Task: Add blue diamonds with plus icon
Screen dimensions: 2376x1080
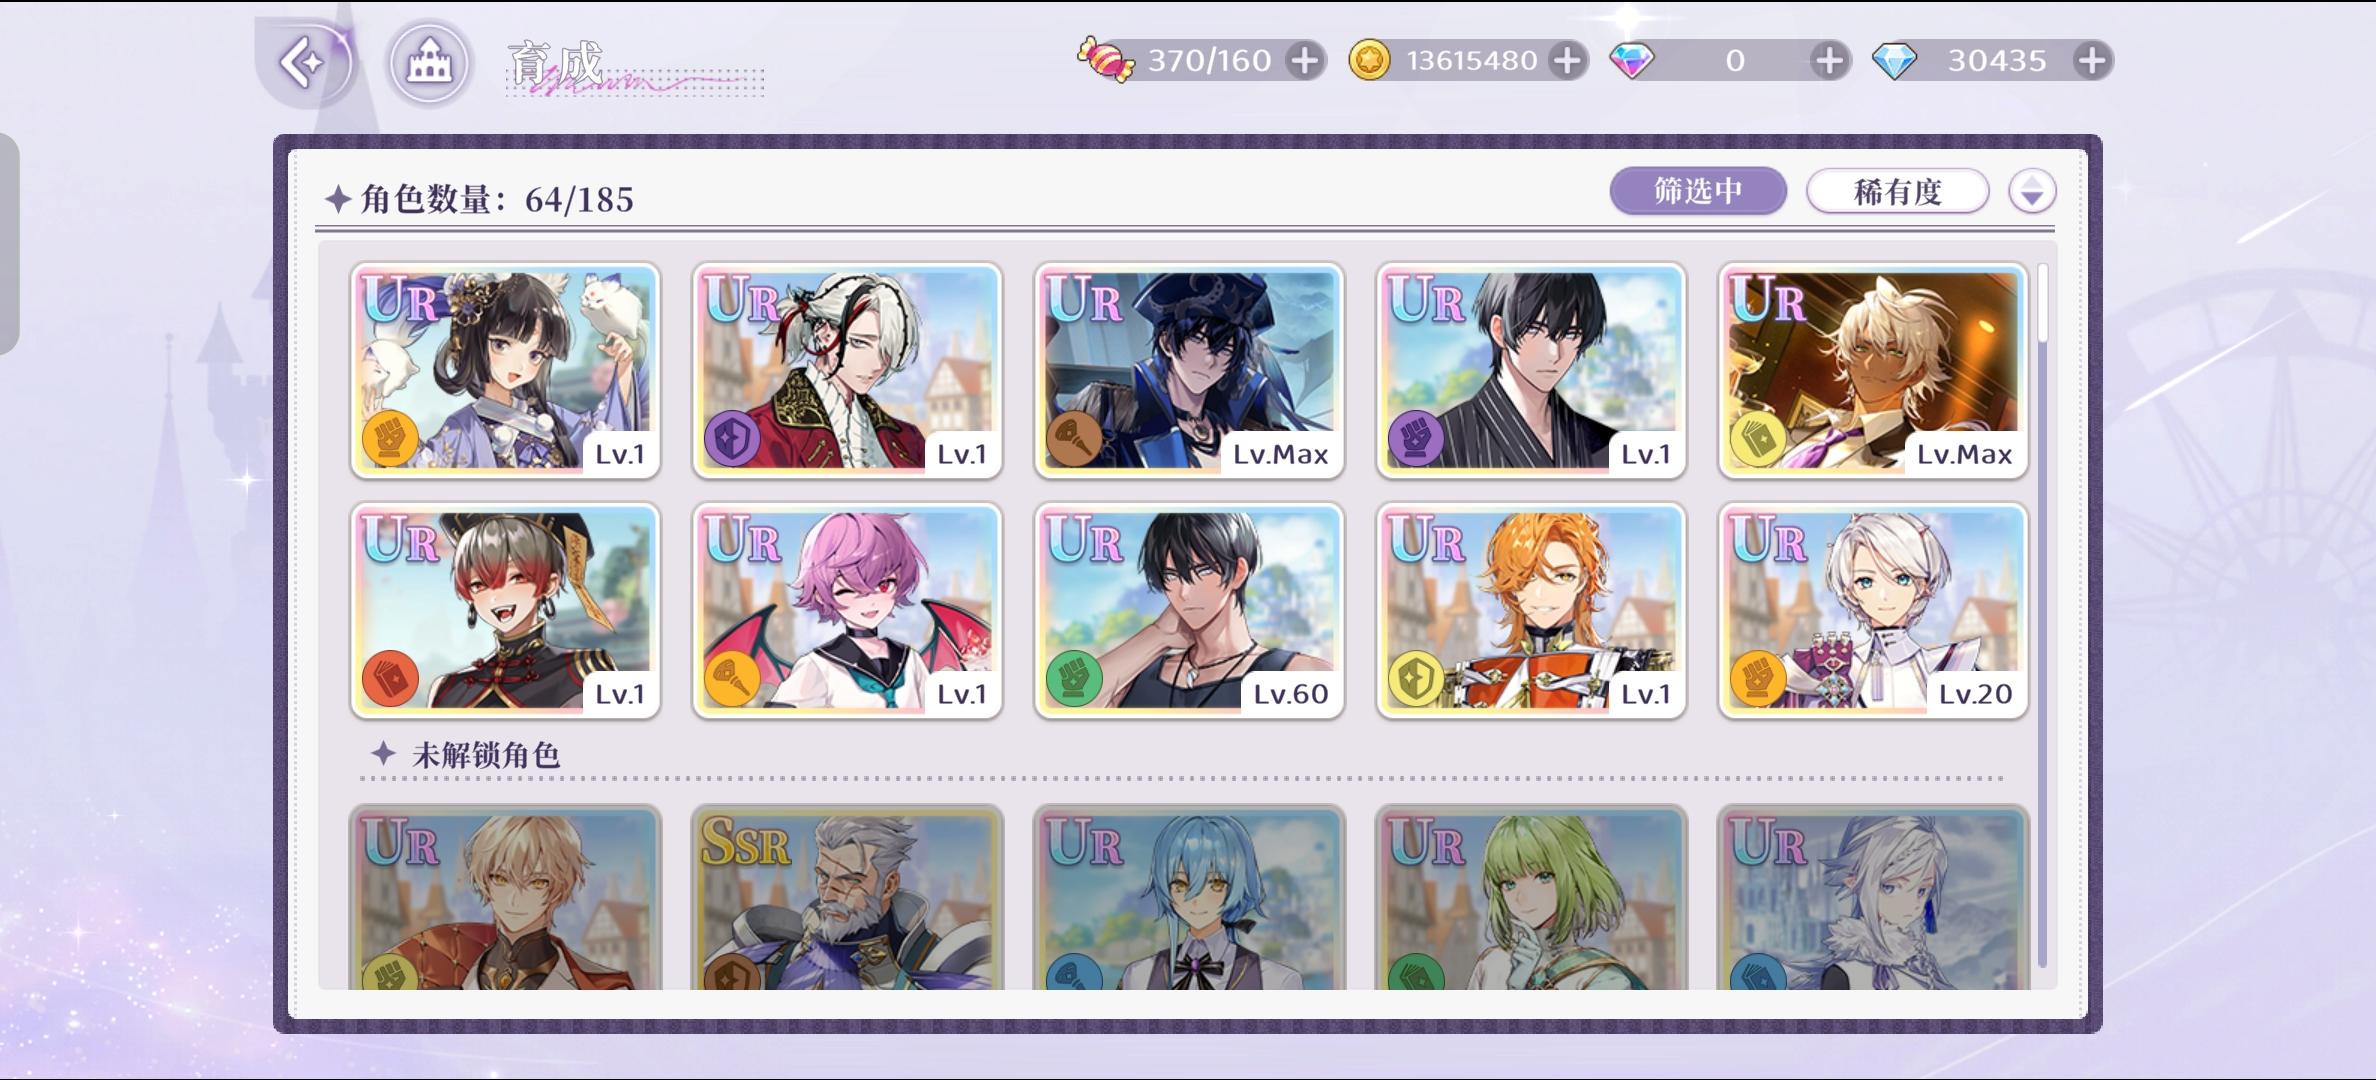Action: point(2092,61)
